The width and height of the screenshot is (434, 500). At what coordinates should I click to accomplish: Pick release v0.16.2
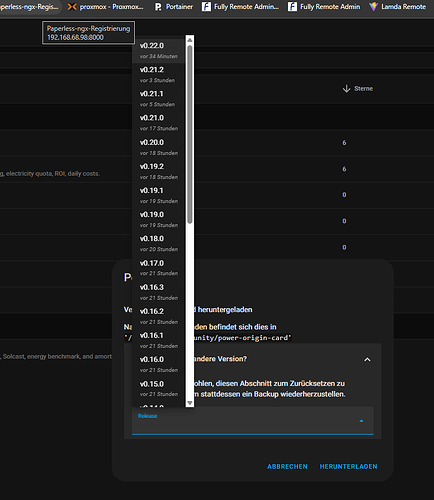(159, 316)
